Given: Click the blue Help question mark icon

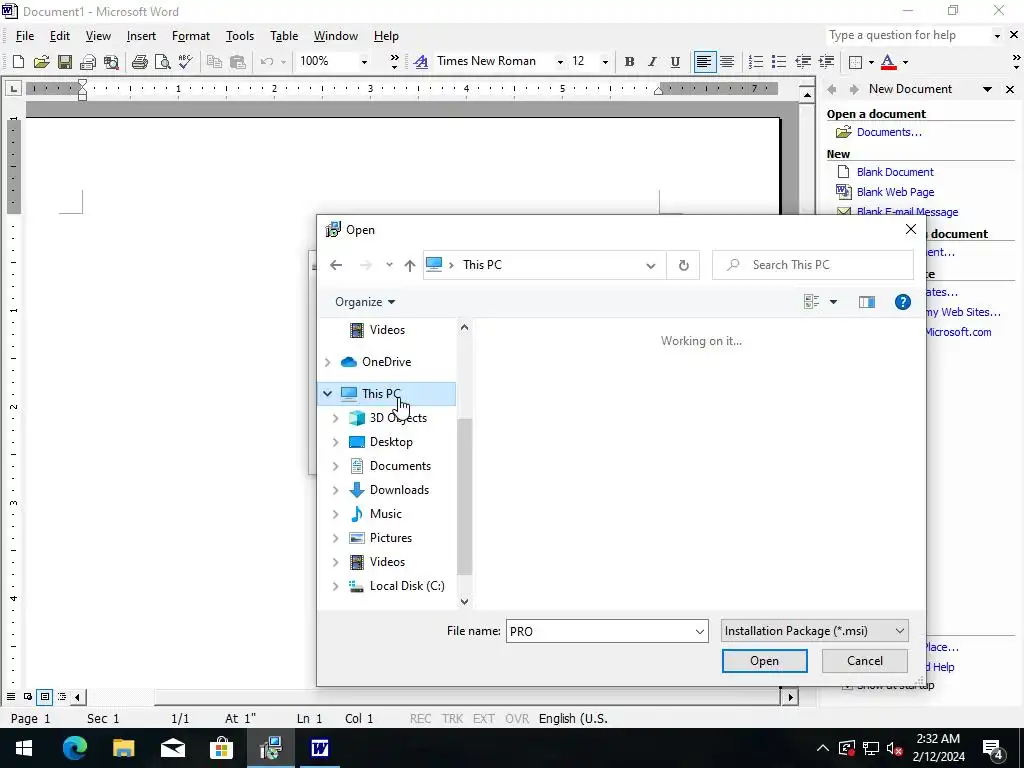Looking at the screenshot, I should (x=903, y=302).
